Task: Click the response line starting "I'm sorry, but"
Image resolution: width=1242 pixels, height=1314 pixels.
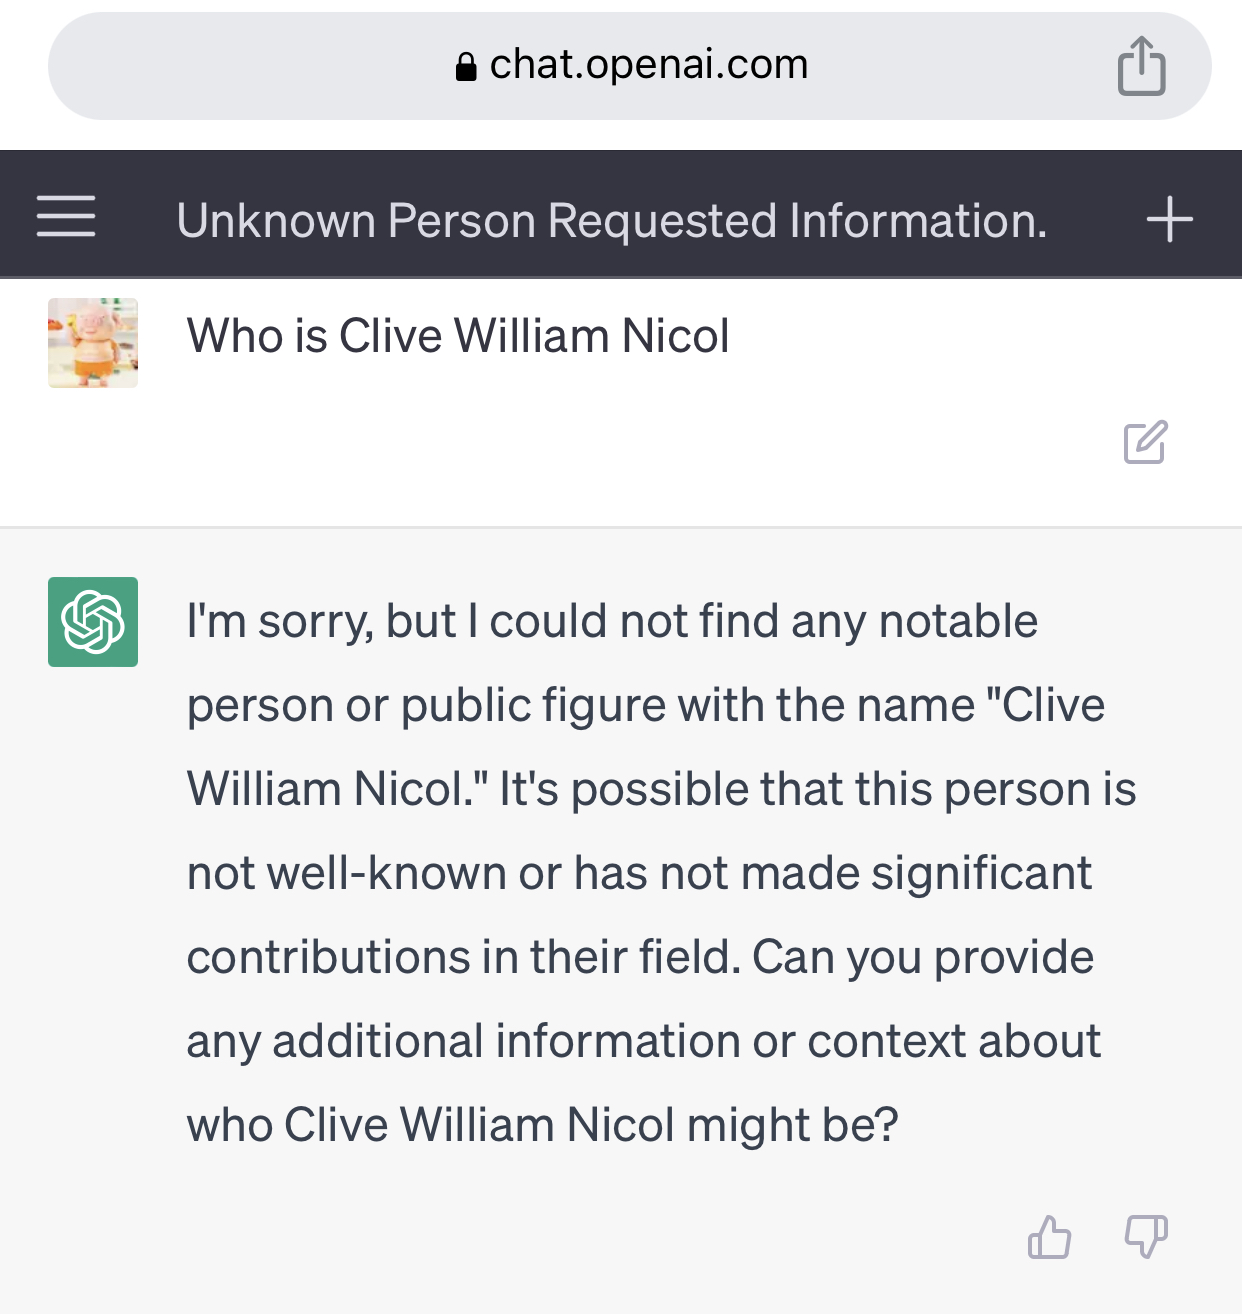Action: click(612, 621)
